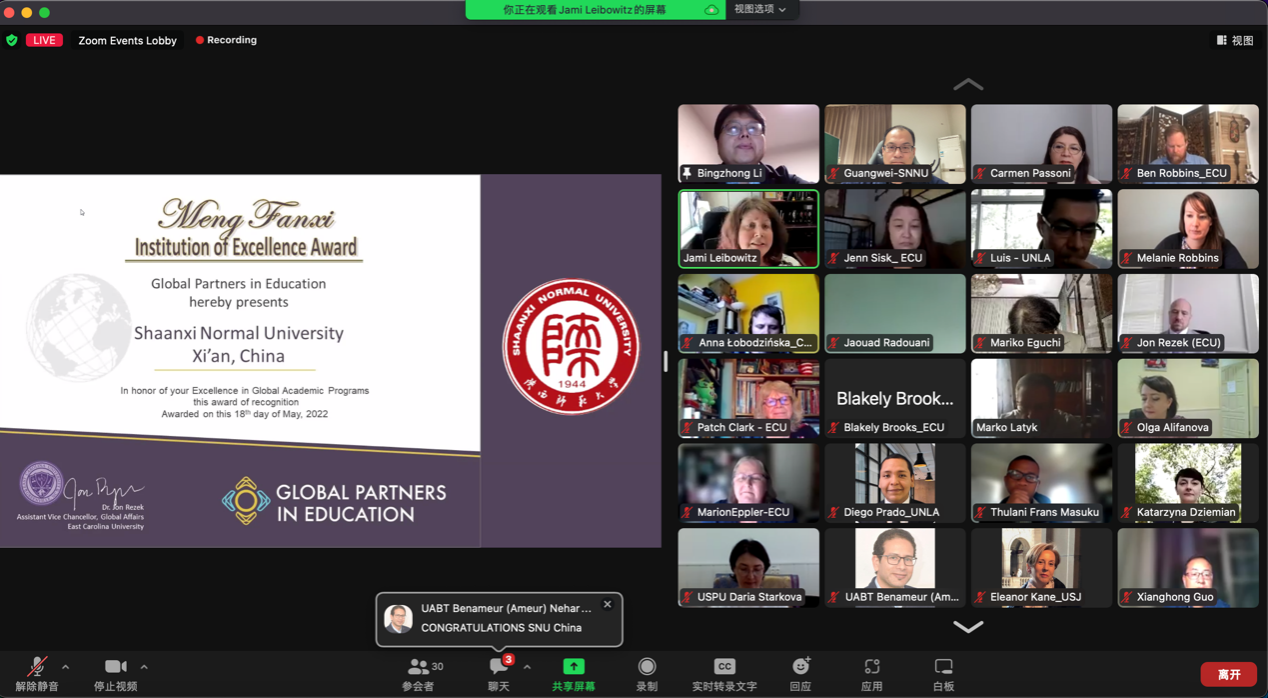Screen dimensions: 1268x698
Task: Expand audio options arrow next to microphone
Action: click(66, 667)
